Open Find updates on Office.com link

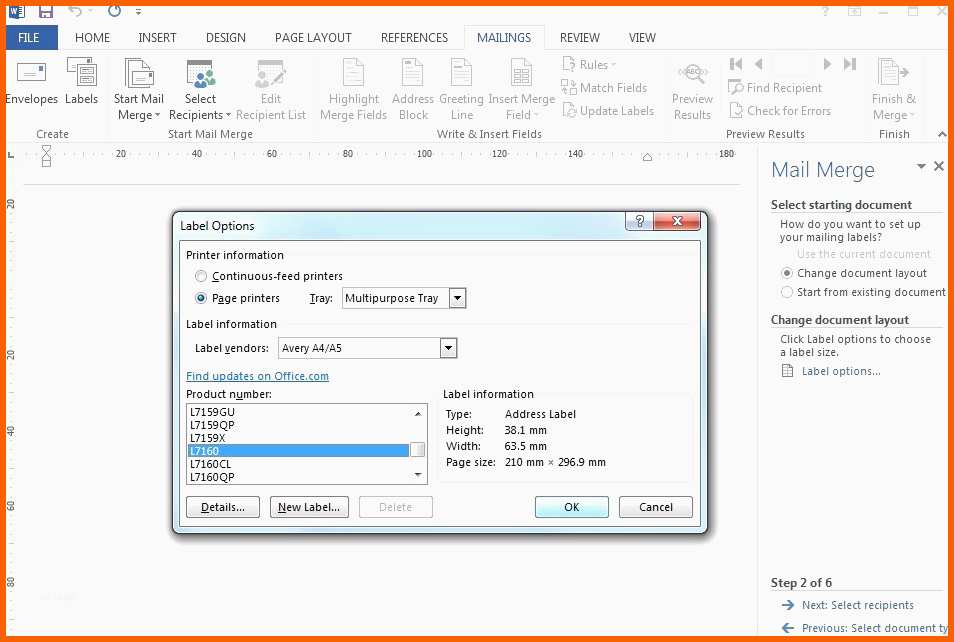tap(257, 376)
